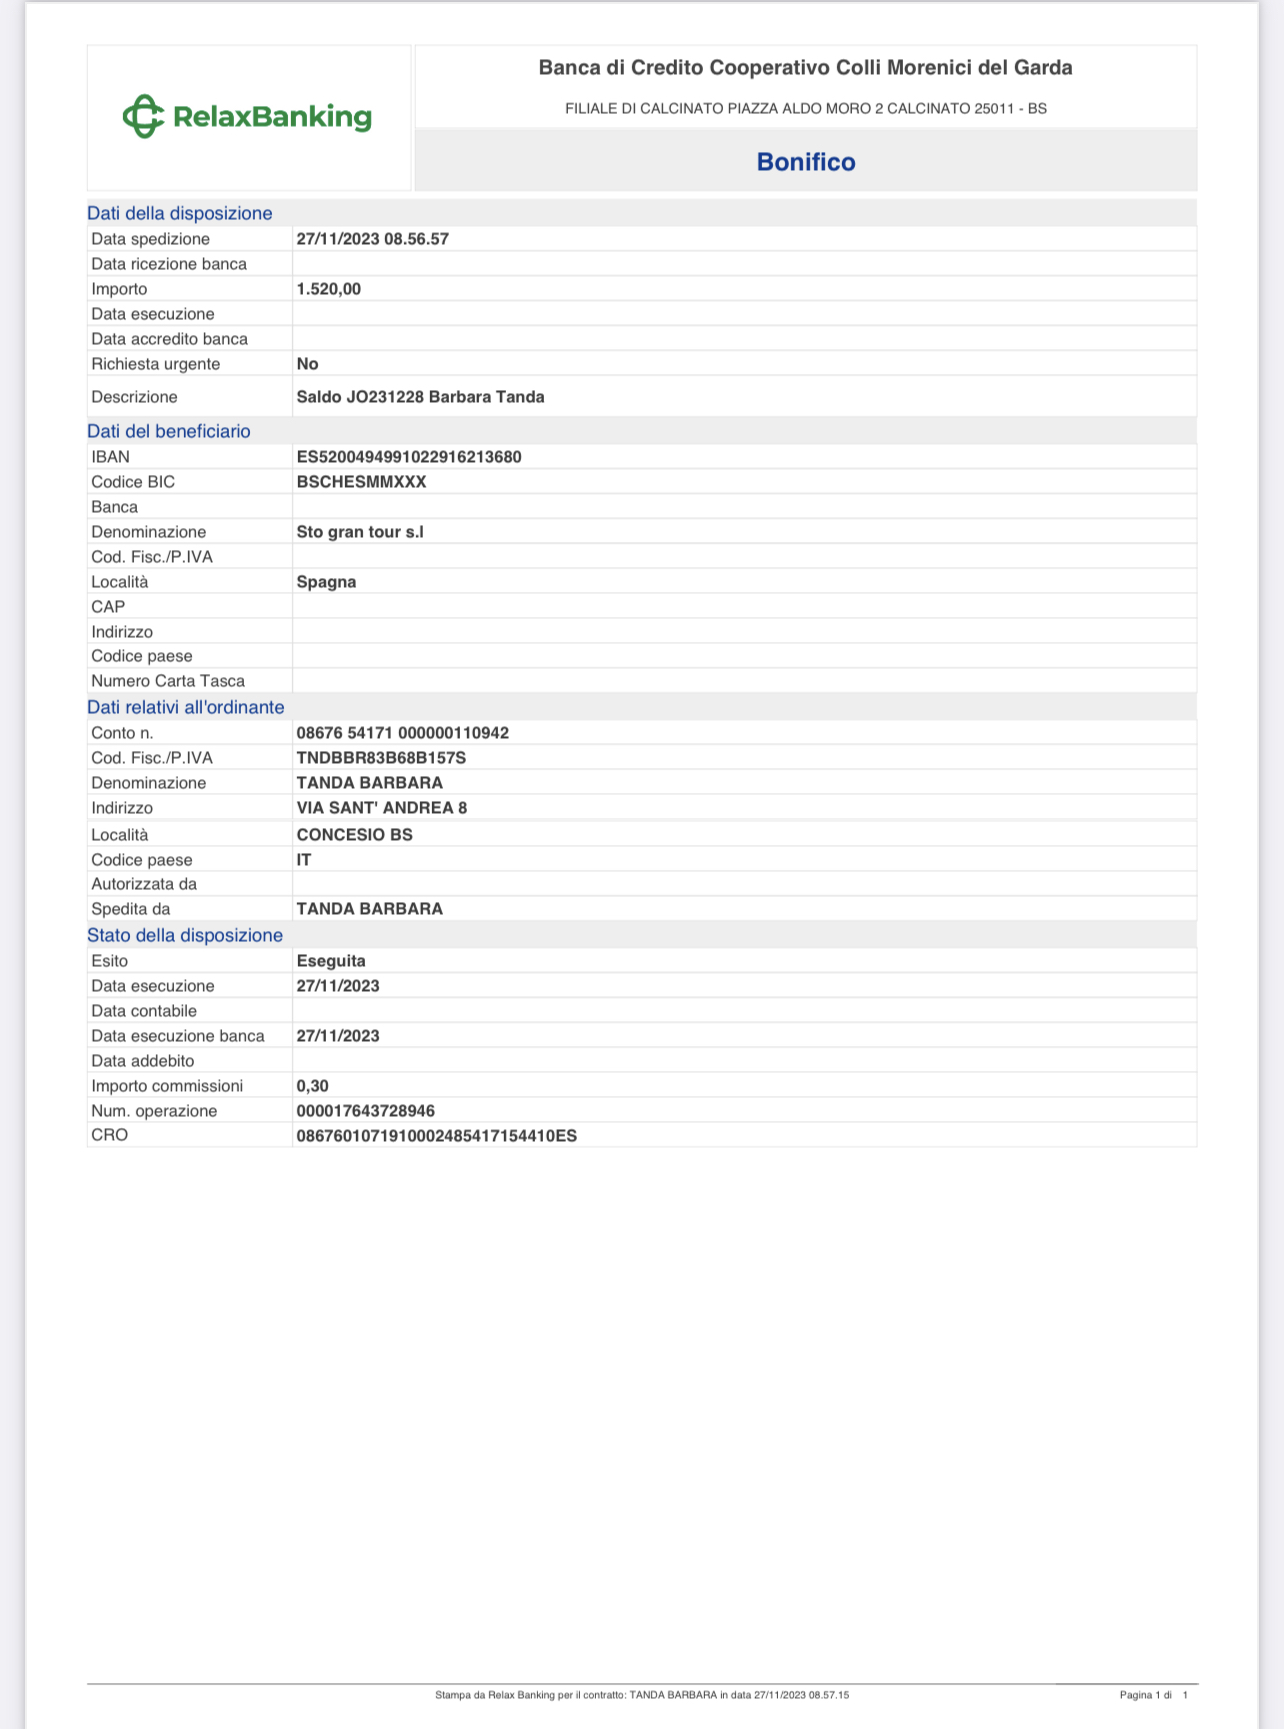Click the Bonifico title header

[x=806, y=162]
